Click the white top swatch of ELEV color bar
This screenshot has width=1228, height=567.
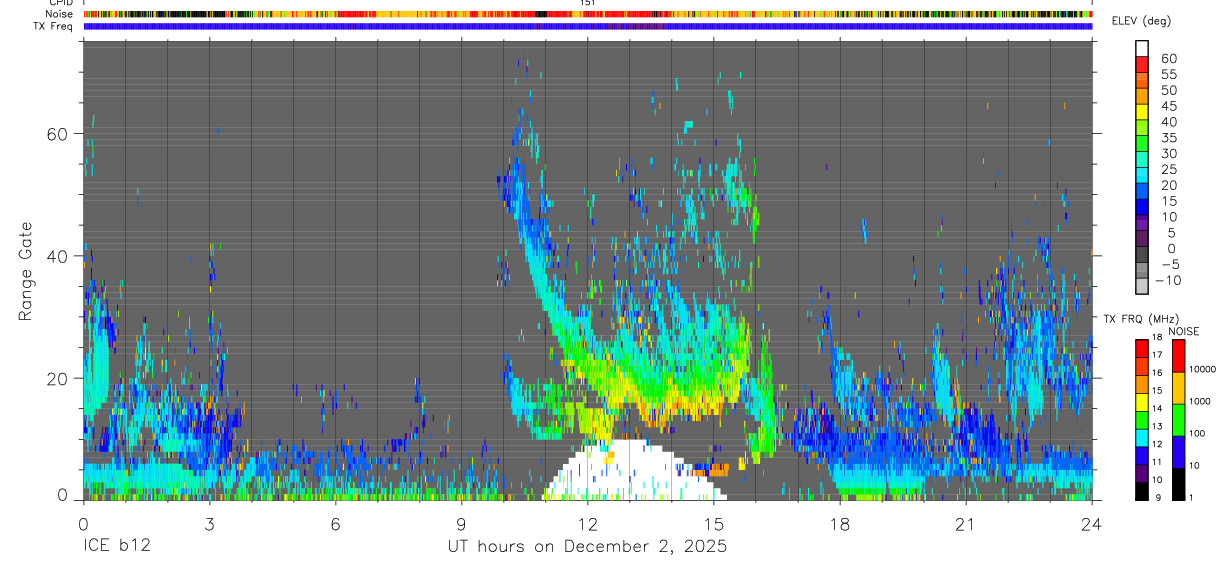click(1142, 47)
